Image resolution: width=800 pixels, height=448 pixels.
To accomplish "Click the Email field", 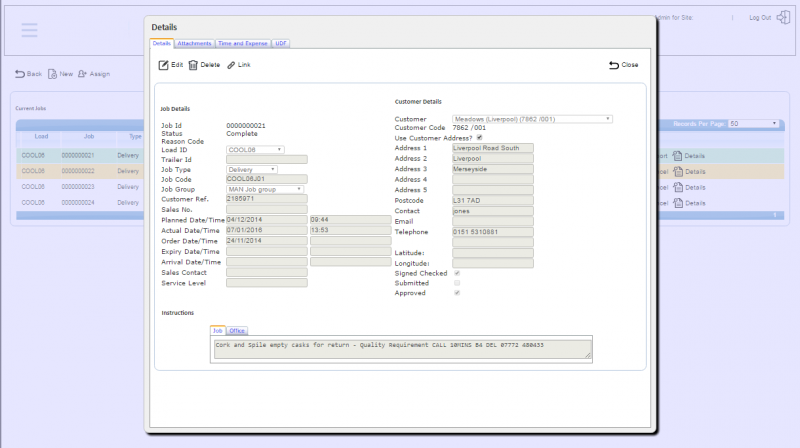I will pos(493,221).
